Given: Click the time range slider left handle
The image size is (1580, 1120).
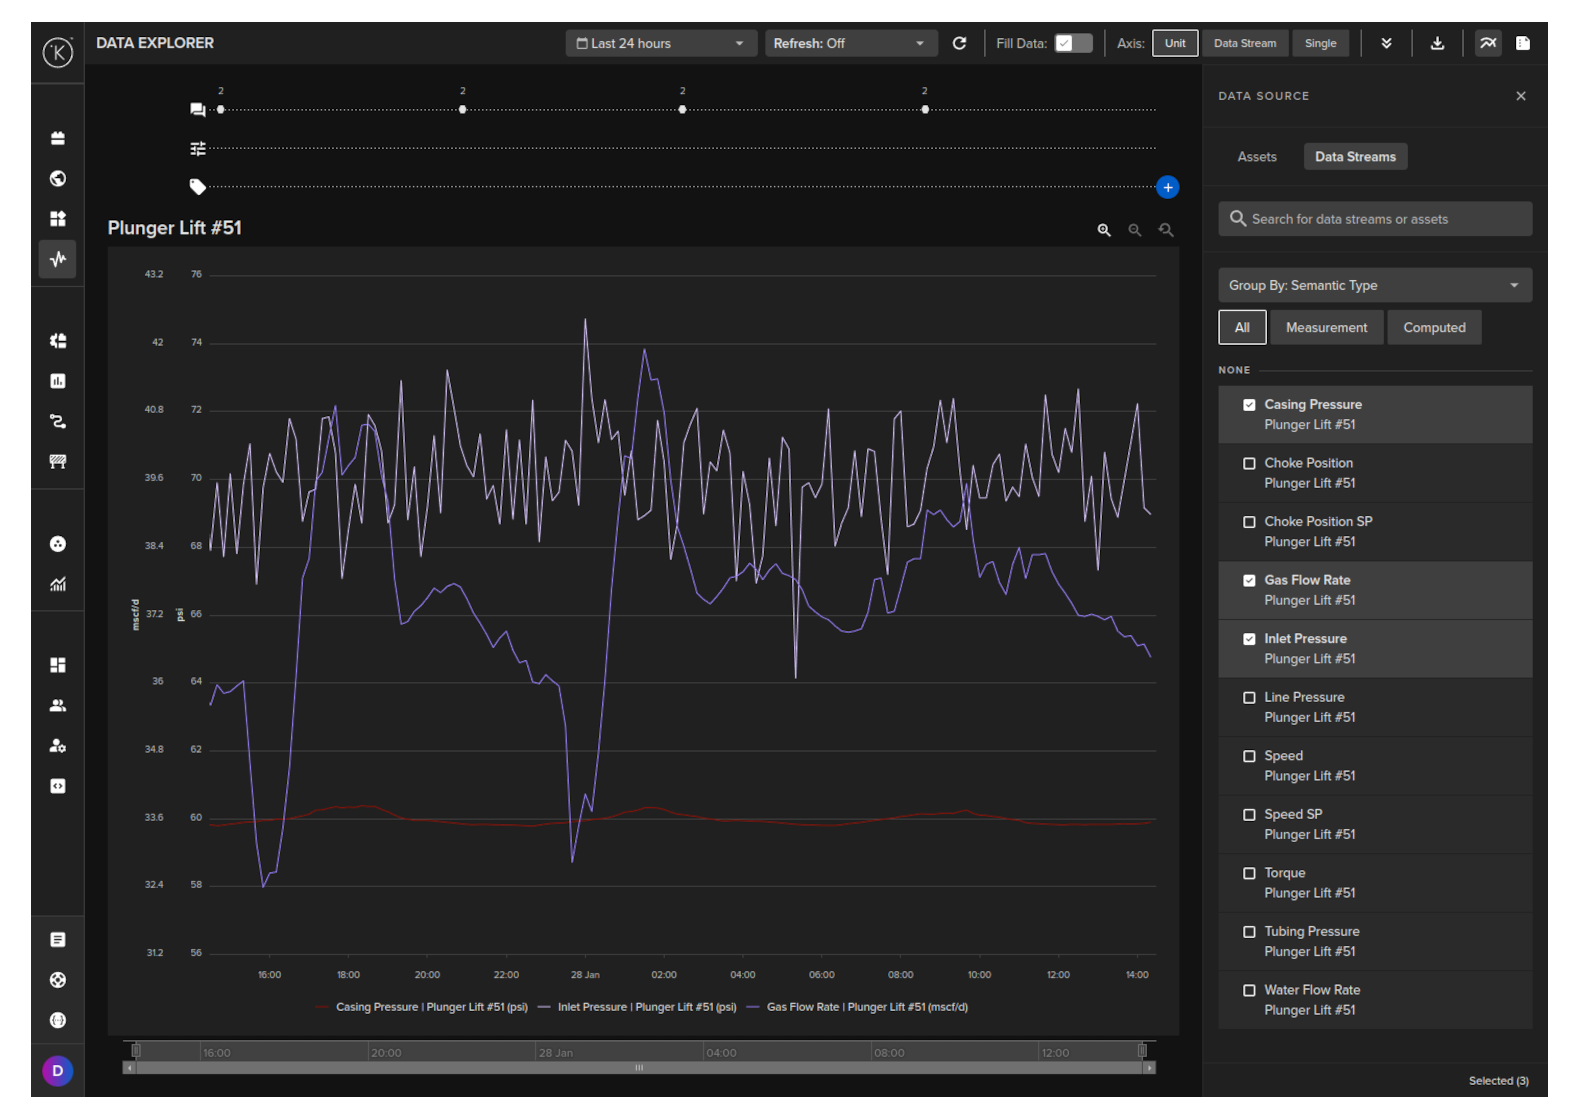Looking at the screenshot, I should point(136,1050).
